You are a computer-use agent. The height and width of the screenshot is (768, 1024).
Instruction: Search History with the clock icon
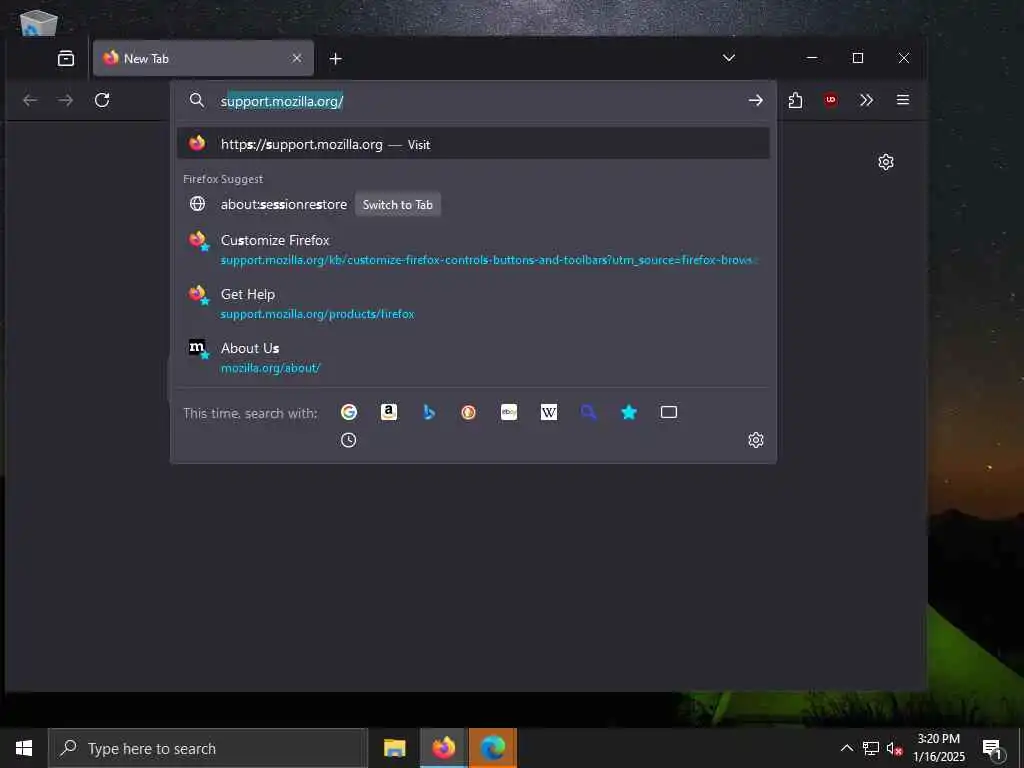(x=349, y=440)
